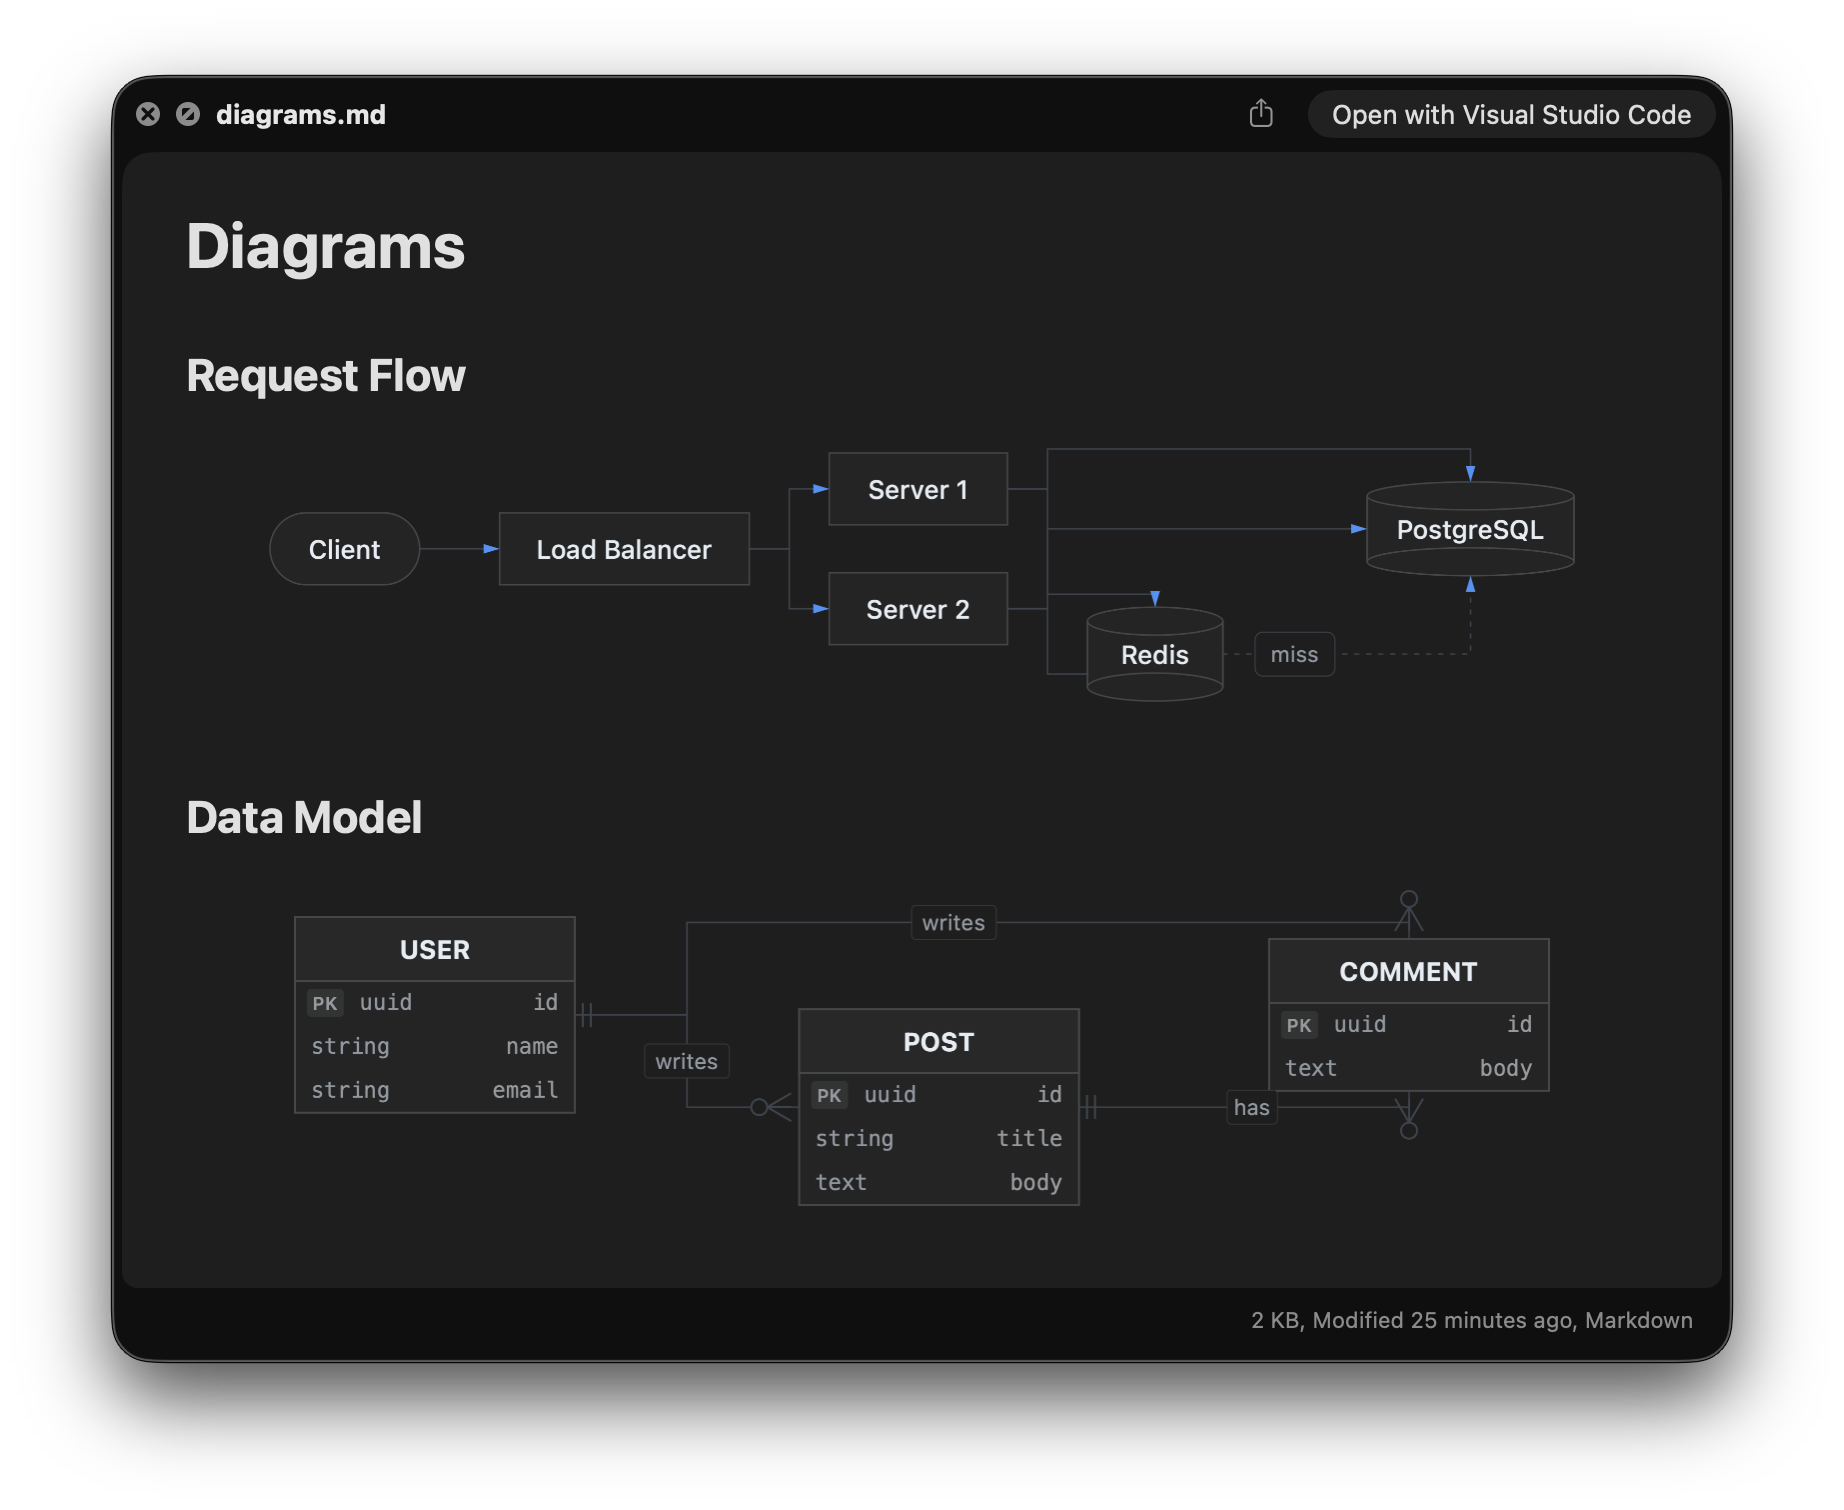The width and height of the screenshot is (1844, 1510).
Task: Select the POST entity table header
Action: pos(938,1041)
